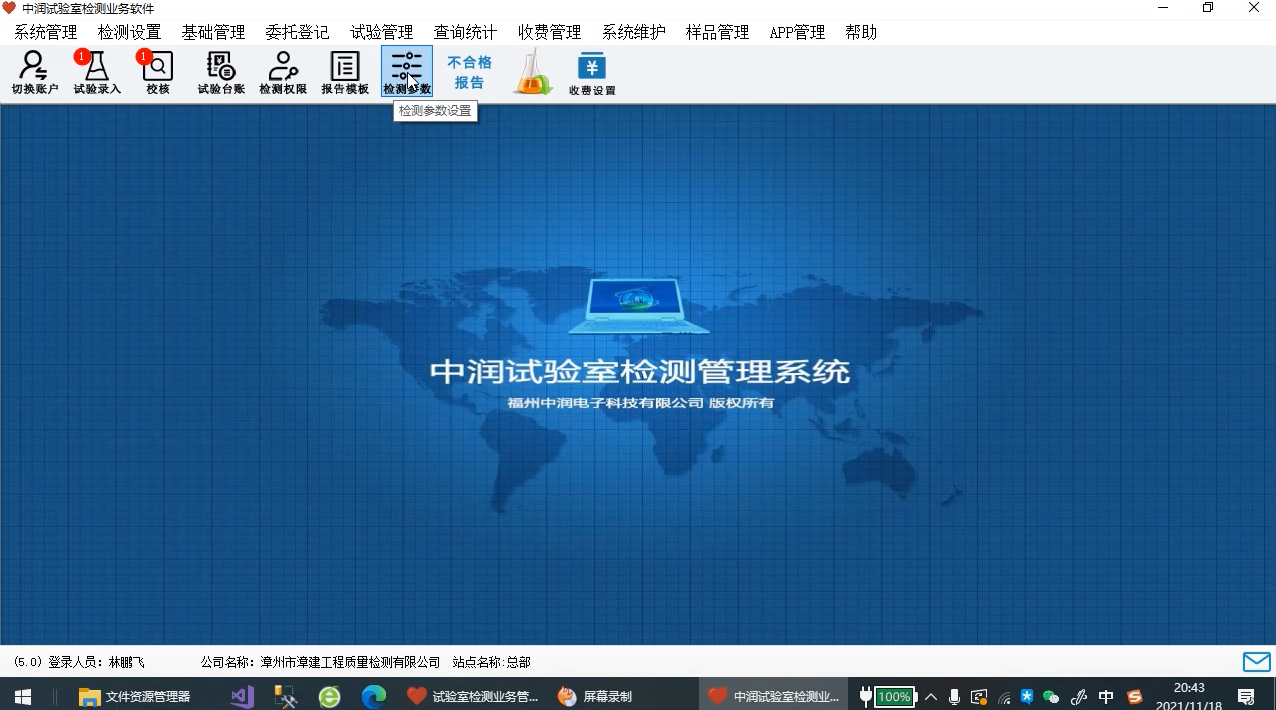Open 试验台账 test ledger
Screen dimensions: 1276x710
[221, 72]
